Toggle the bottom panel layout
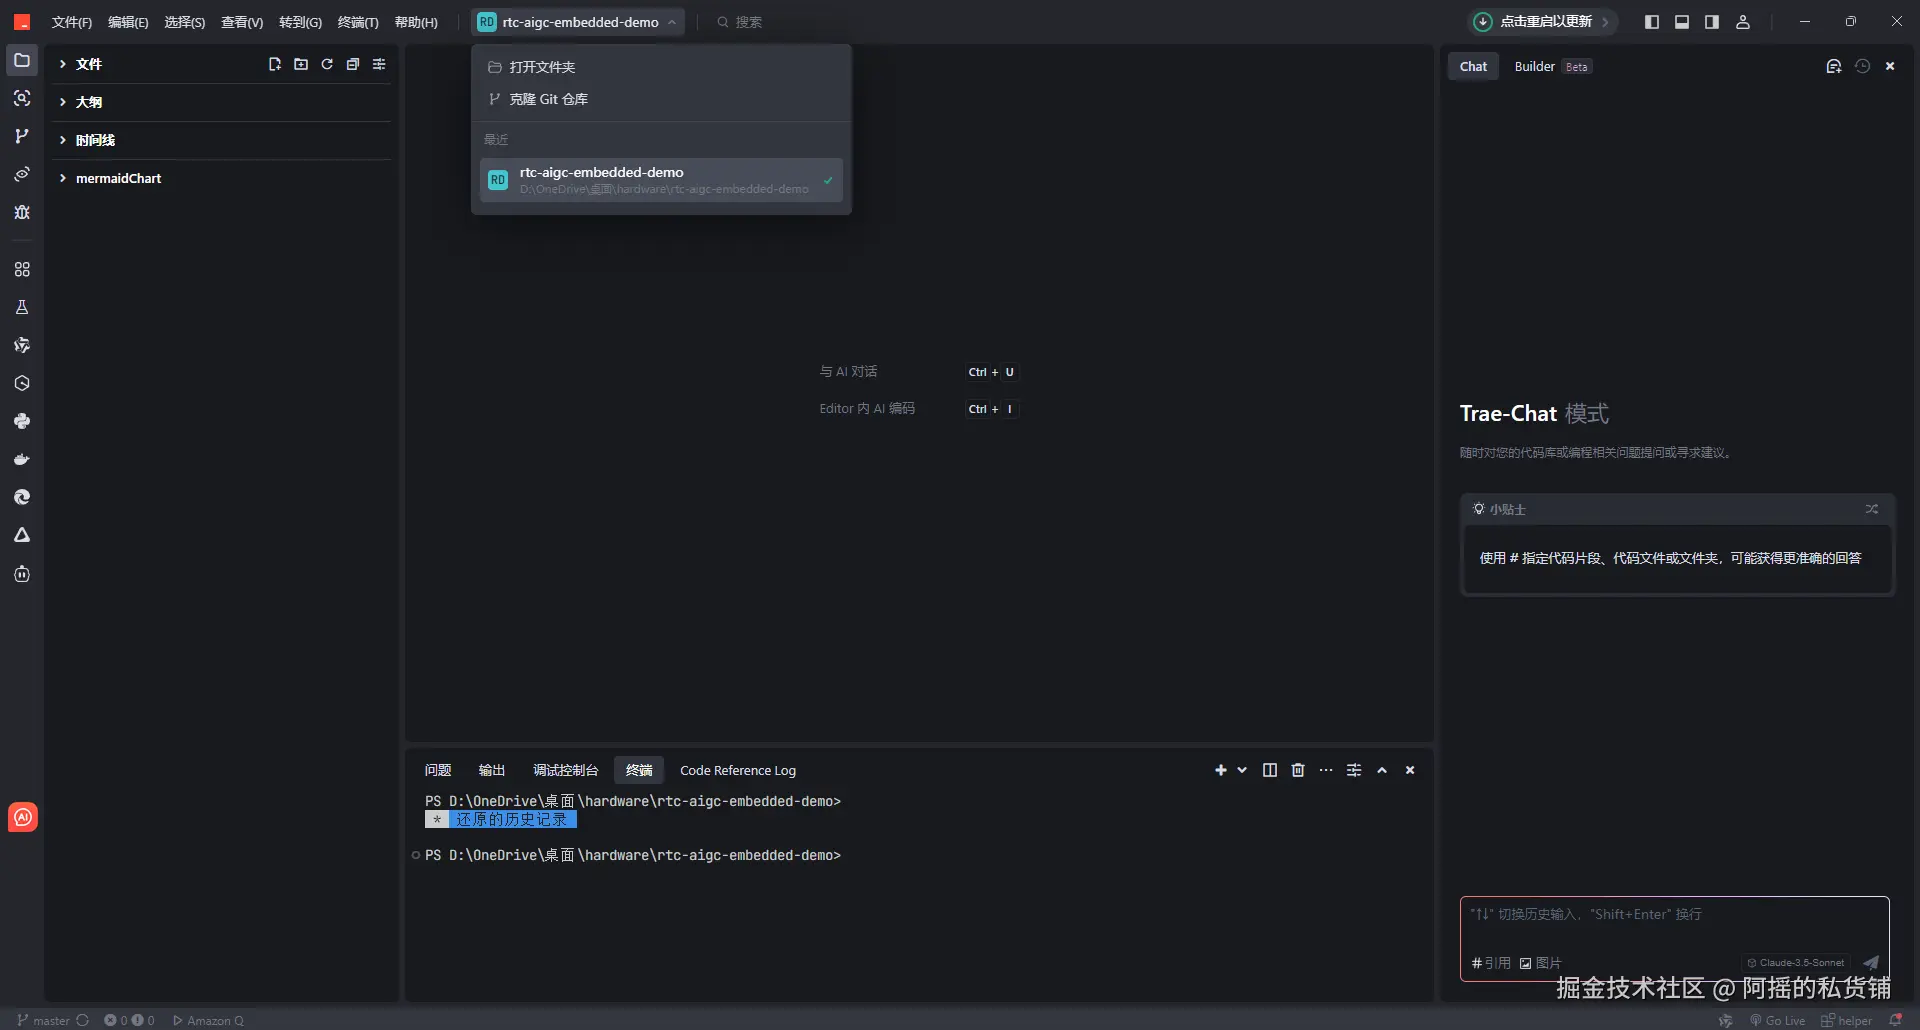 tap(1682, 22)
